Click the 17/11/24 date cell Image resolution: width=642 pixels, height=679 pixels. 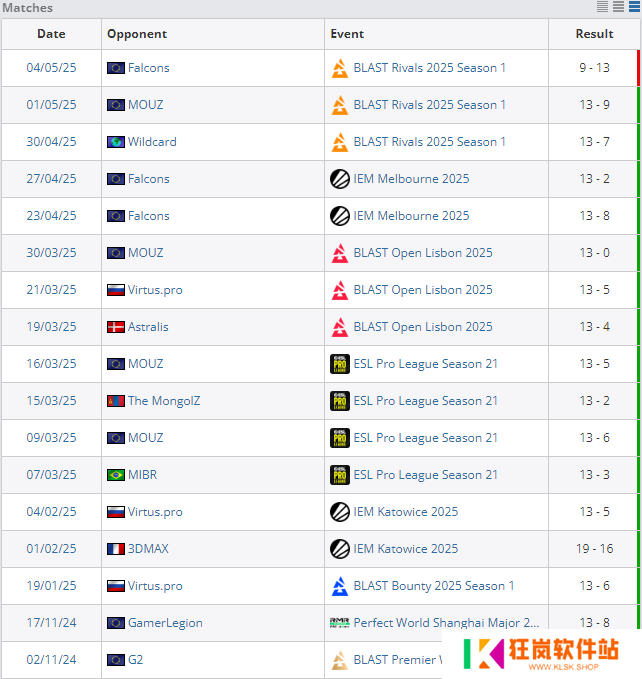tap(52, 623)
